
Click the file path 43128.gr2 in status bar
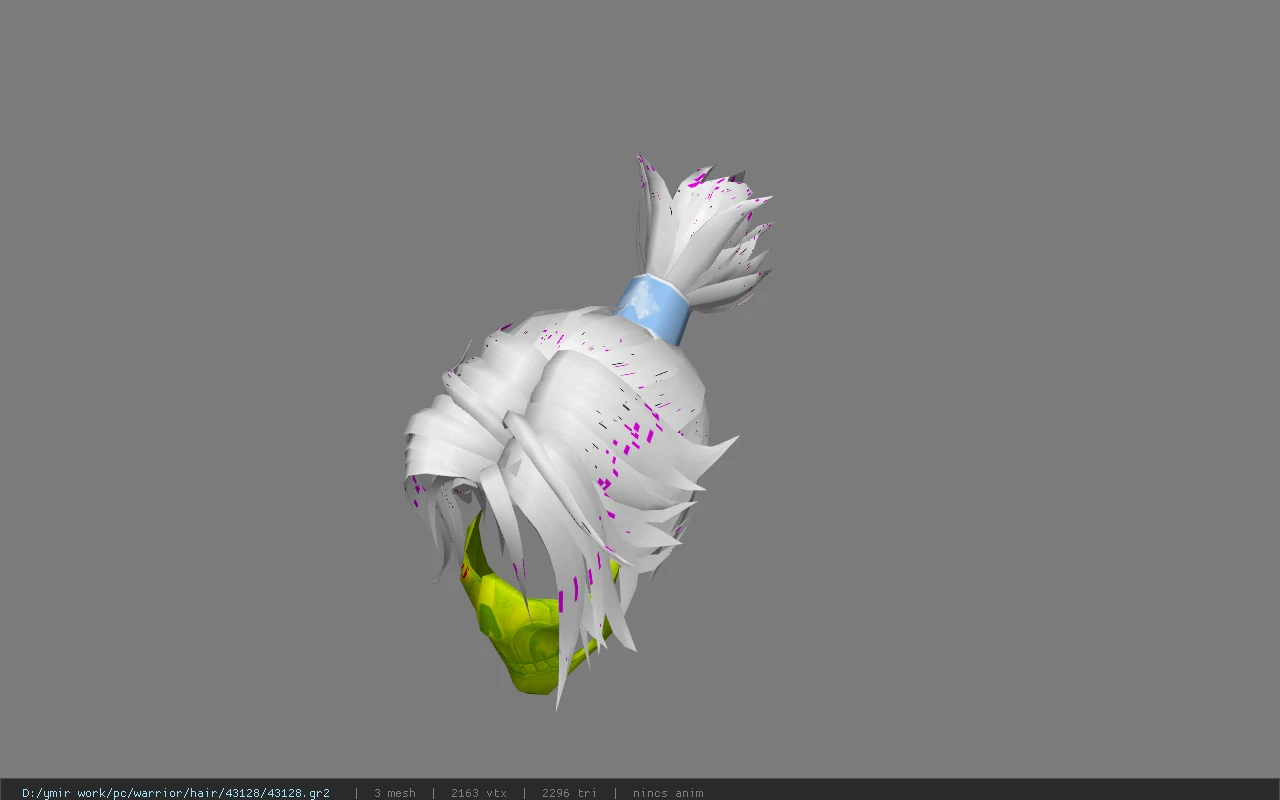tap(176, 793)
